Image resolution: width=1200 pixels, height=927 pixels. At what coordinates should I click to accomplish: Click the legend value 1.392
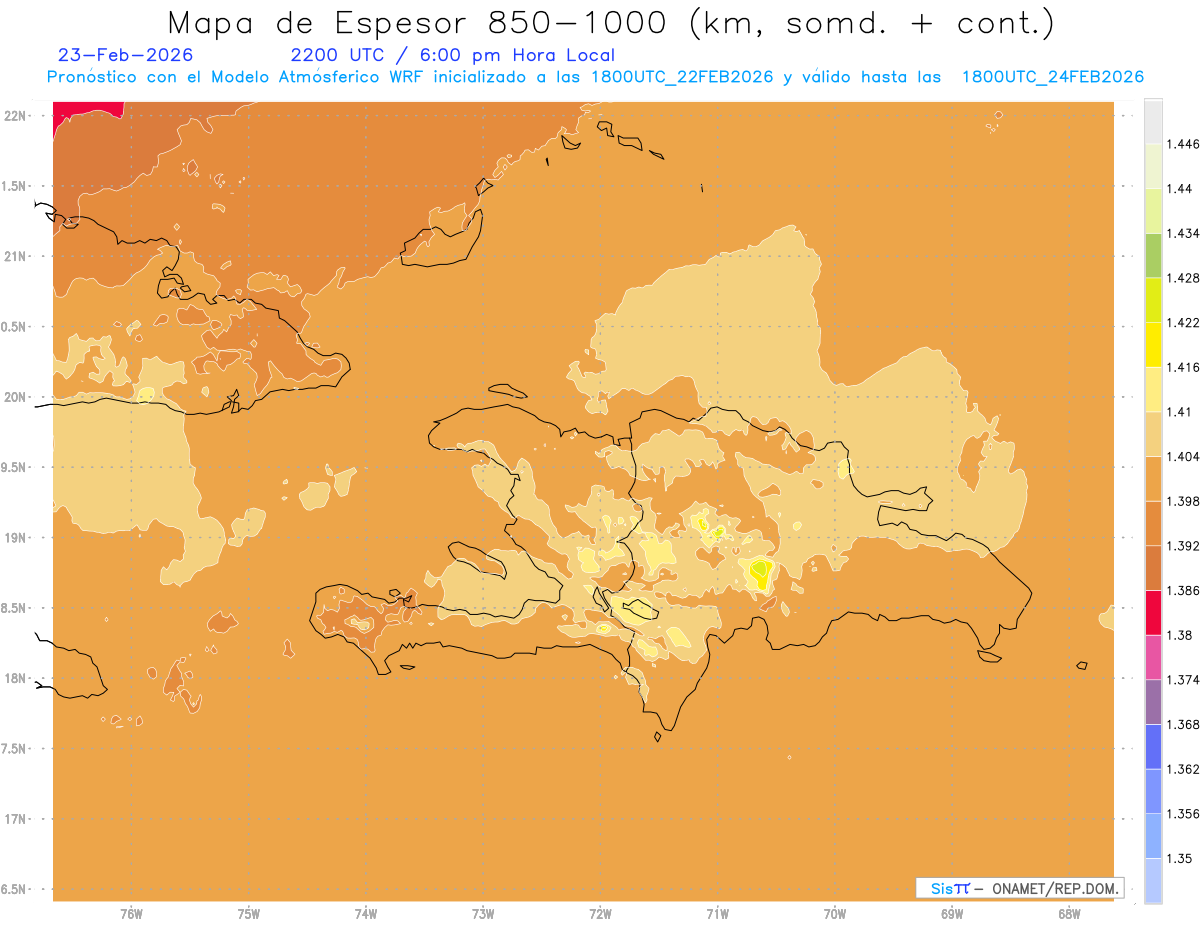tap(1185, 546)
